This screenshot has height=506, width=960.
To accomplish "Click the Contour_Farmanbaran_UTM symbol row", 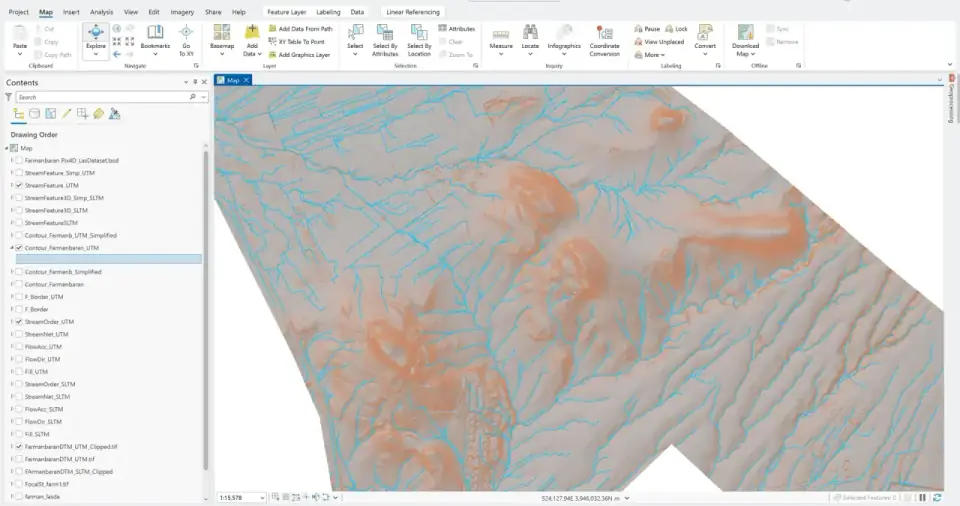I will (x=108, y=259).
